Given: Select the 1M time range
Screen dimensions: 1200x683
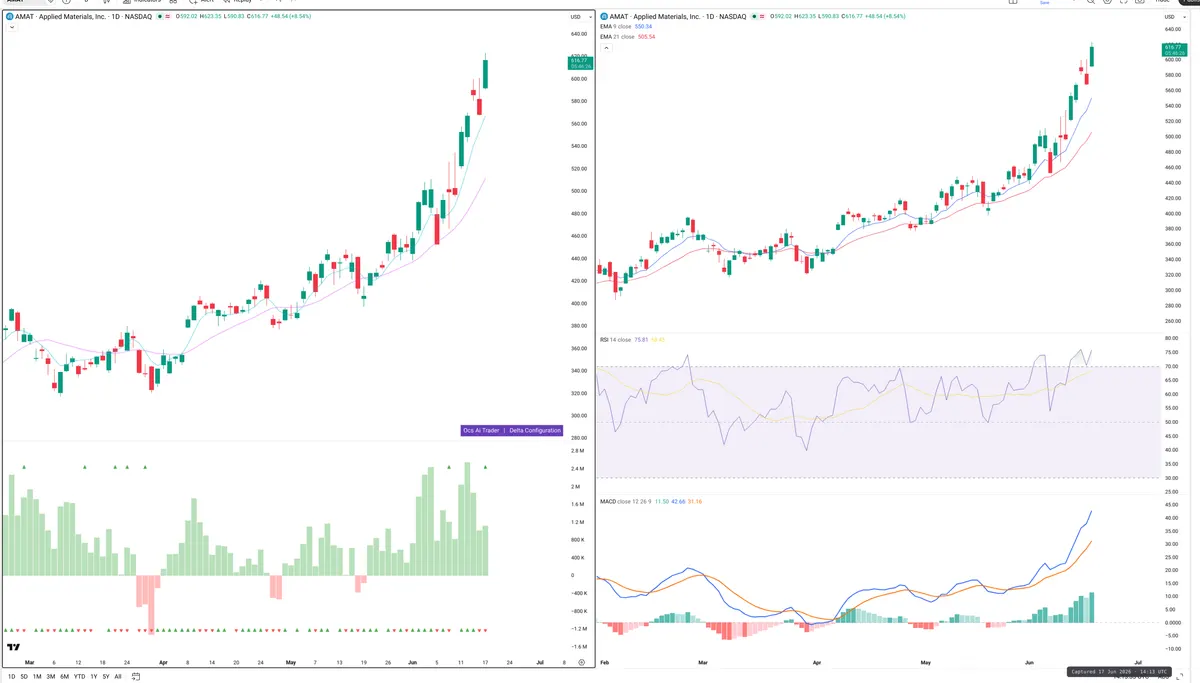Looking at the screenshot, I should [37, 676].
